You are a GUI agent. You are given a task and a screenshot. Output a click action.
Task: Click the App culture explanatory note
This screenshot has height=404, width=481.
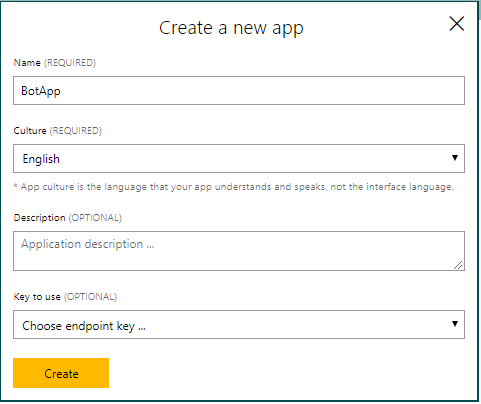point(234,187)
